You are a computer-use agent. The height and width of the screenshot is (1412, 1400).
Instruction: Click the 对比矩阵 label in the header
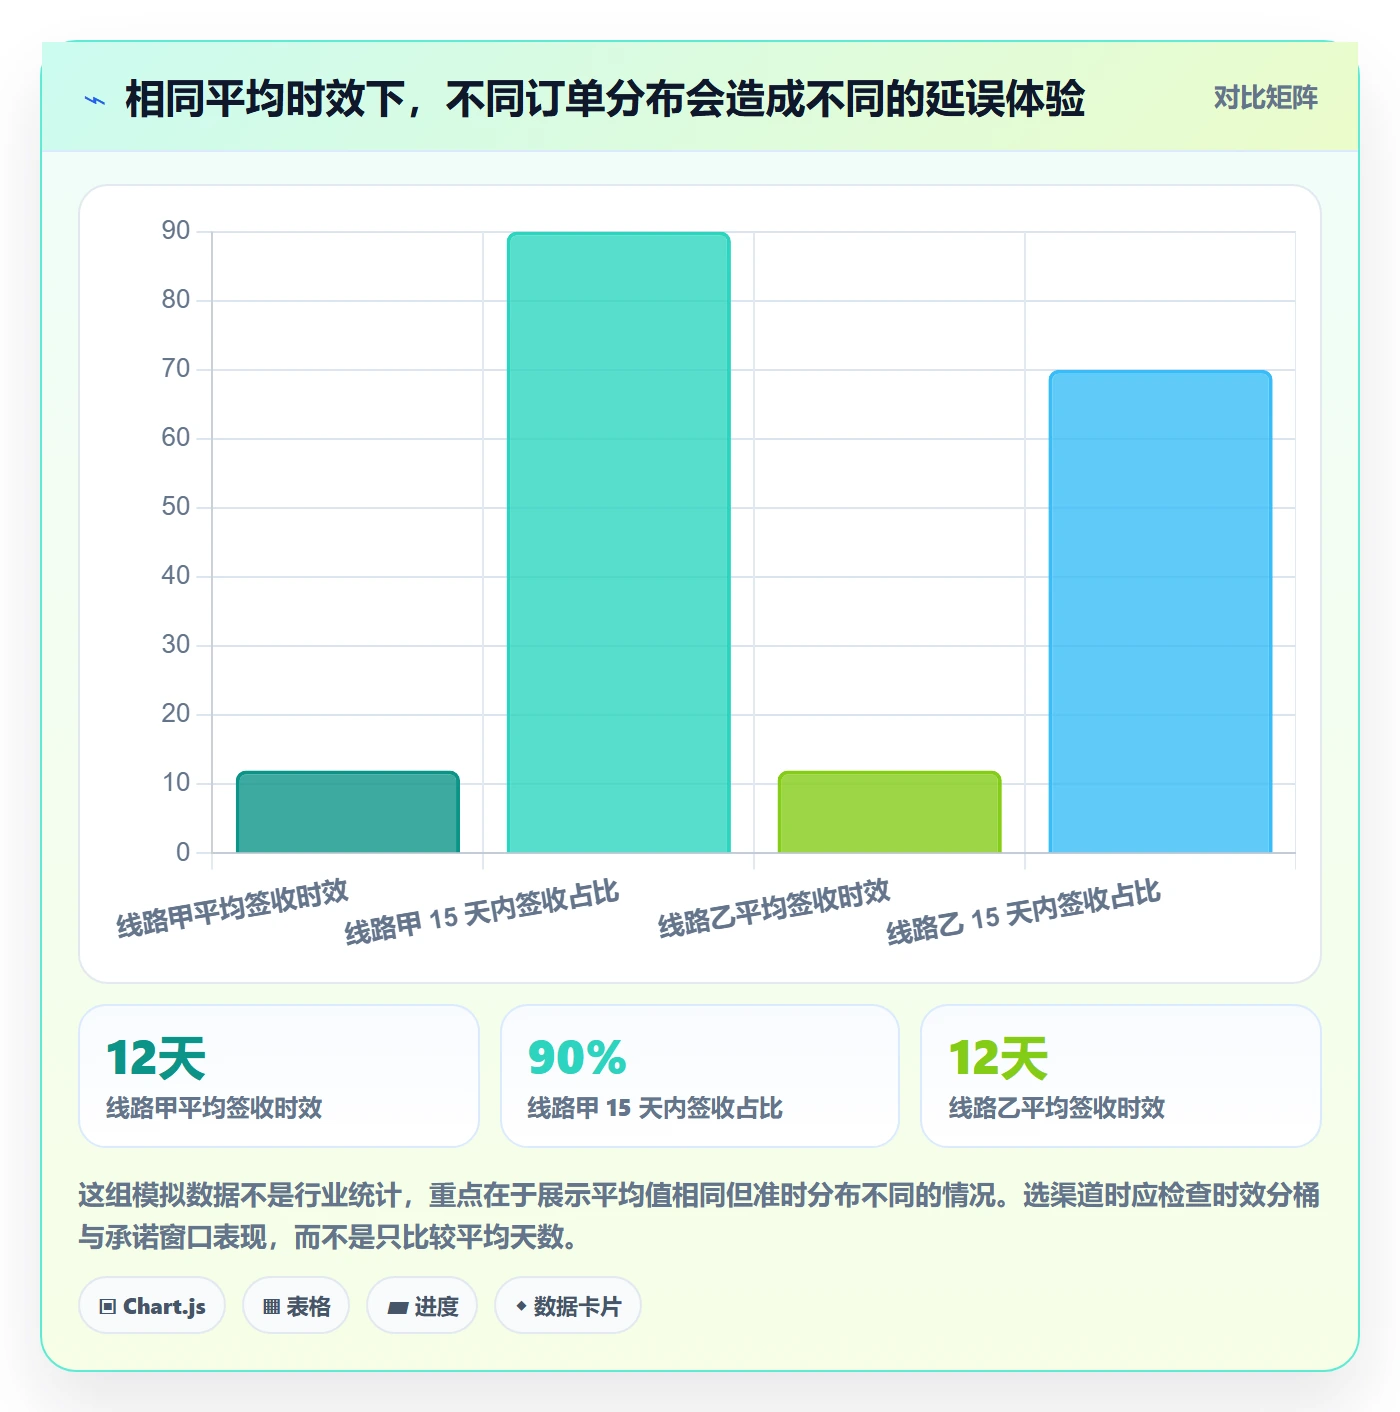[1265, 98]
